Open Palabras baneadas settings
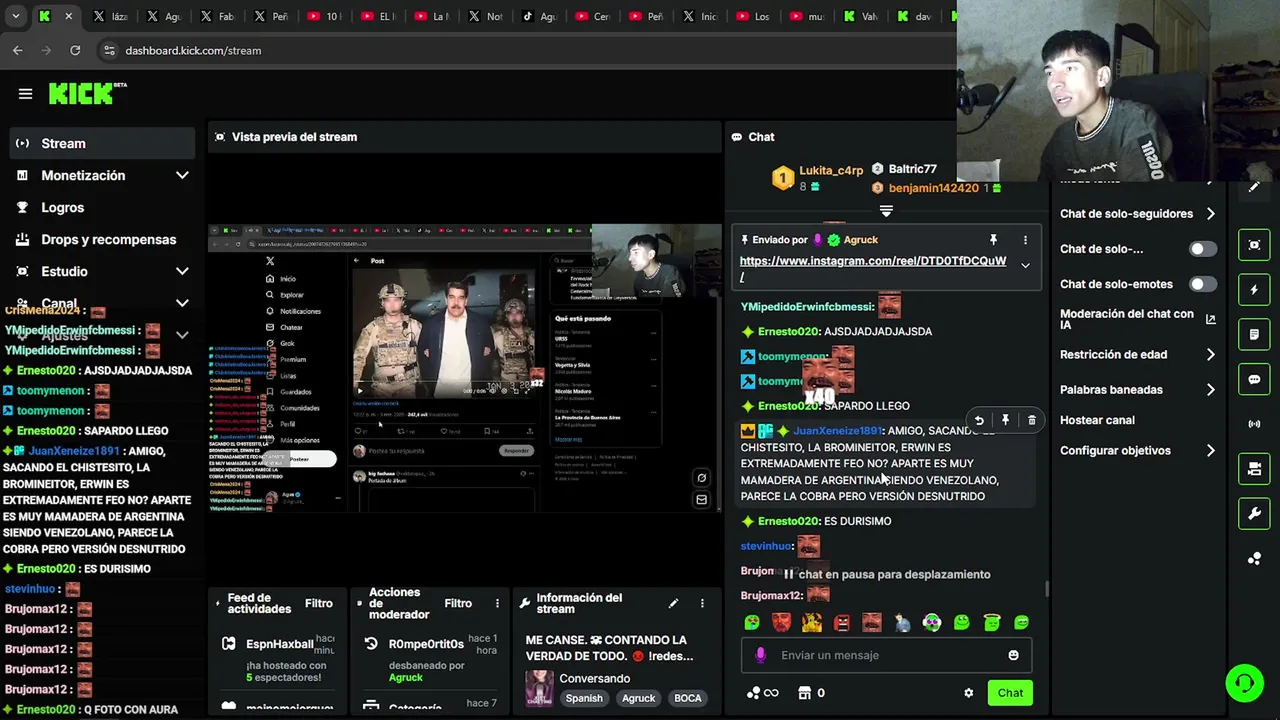Viewport: 1280px width, 720px height. [x=1137, y=390]
